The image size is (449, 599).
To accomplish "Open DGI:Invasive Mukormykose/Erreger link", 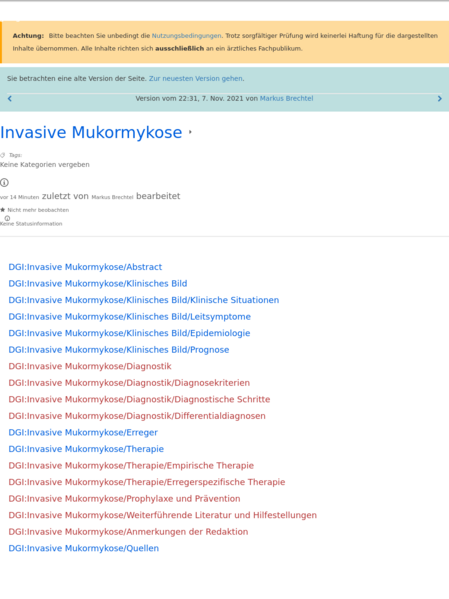I will [x=83, y=432].
